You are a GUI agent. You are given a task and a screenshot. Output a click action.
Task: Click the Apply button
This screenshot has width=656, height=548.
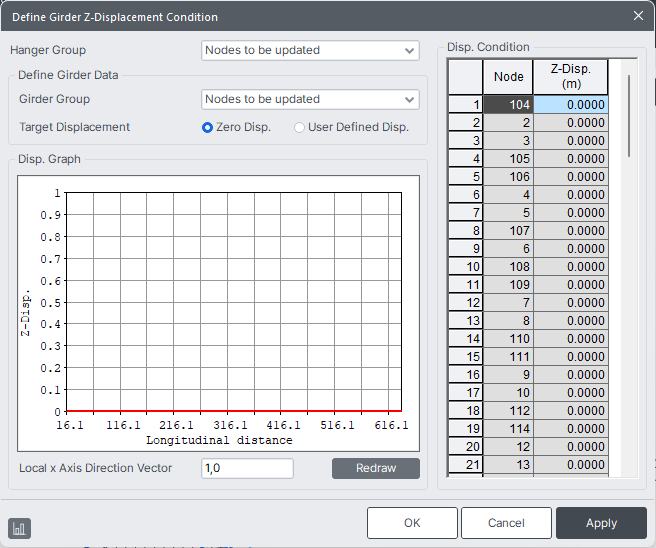point(601,523)
